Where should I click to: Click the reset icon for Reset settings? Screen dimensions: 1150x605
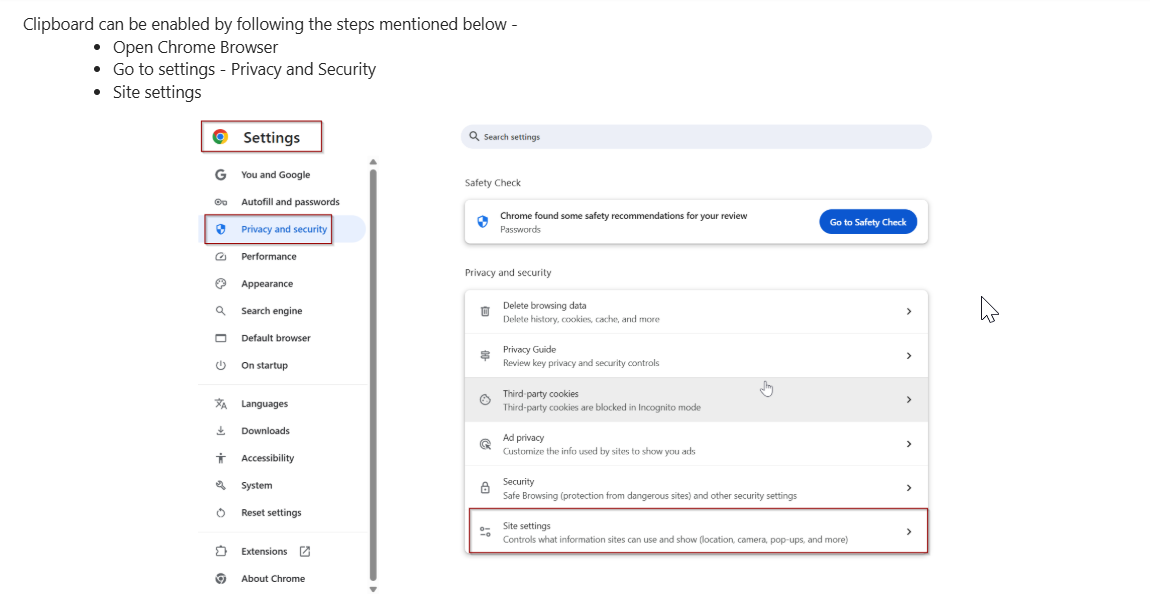[x=220, y=513]
